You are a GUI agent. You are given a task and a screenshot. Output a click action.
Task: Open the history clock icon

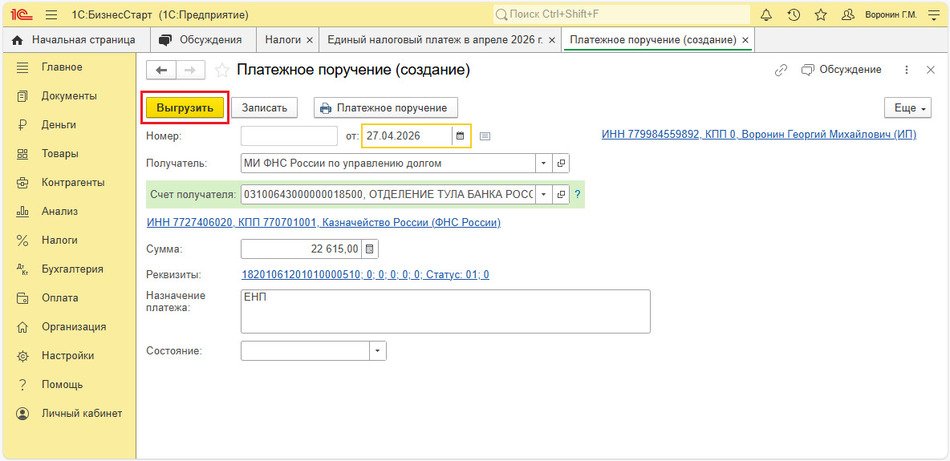(794, 15)
